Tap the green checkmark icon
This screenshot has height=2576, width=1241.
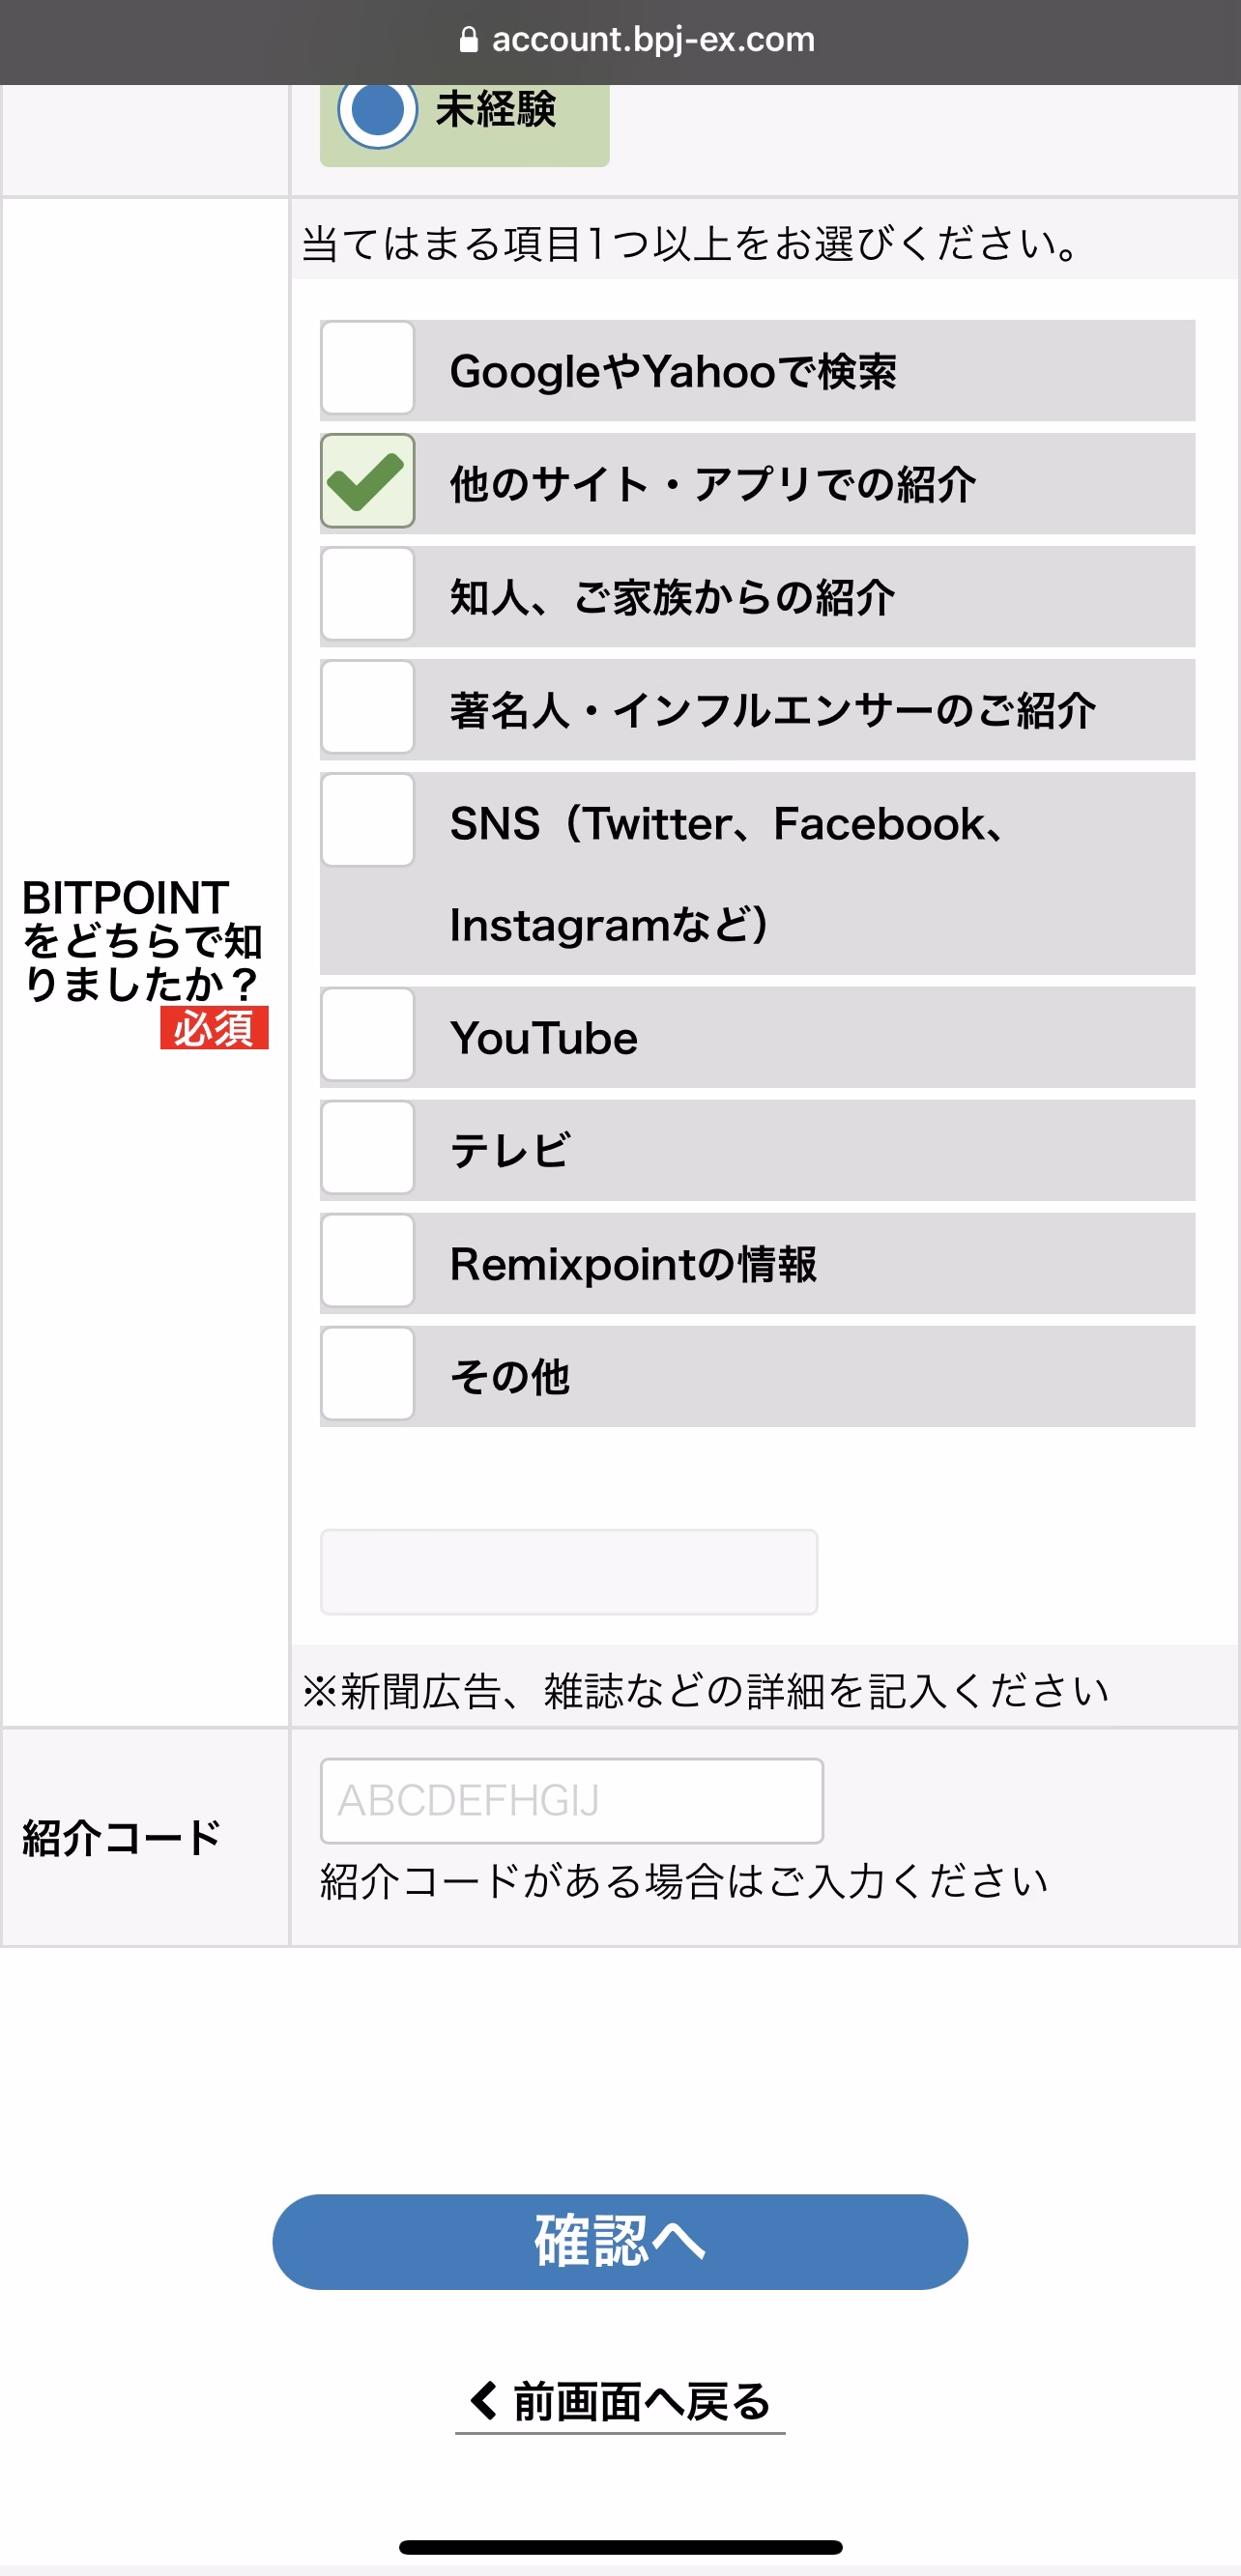365,481
